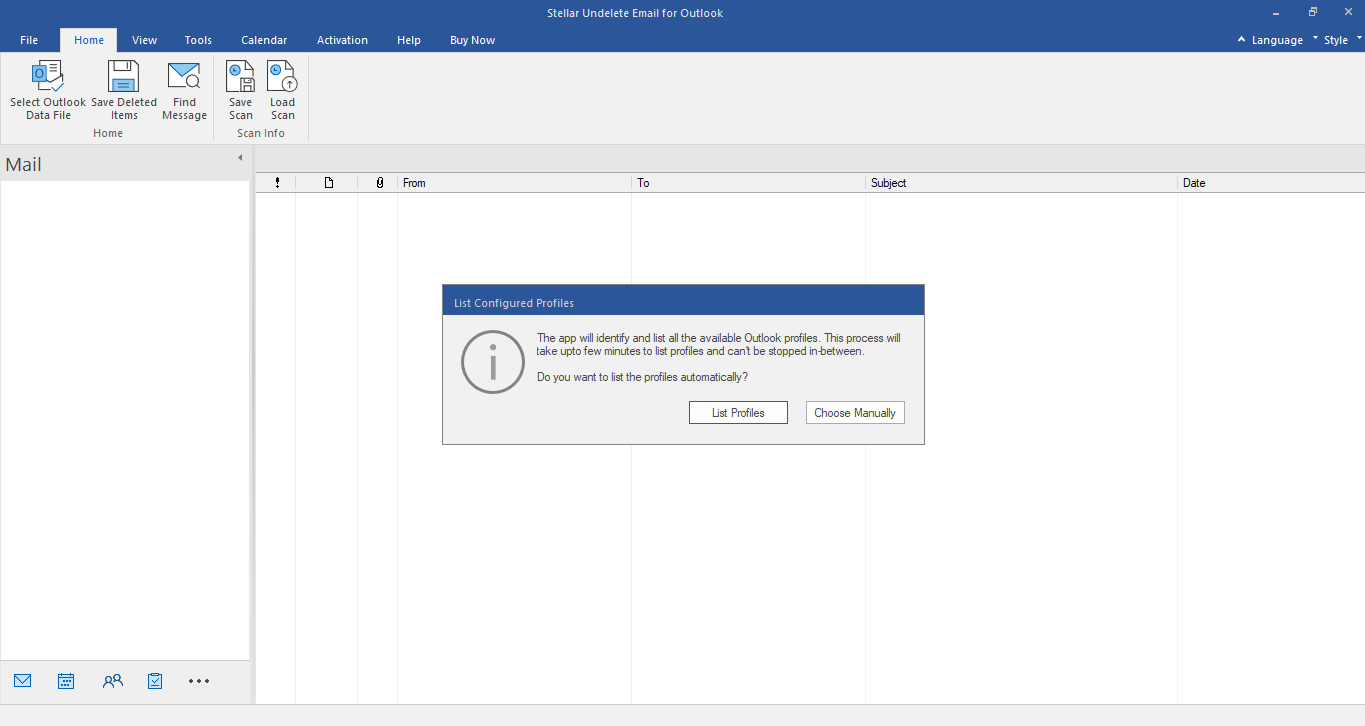
Task: Open the Calendar view icon
Action: point(66,680)
